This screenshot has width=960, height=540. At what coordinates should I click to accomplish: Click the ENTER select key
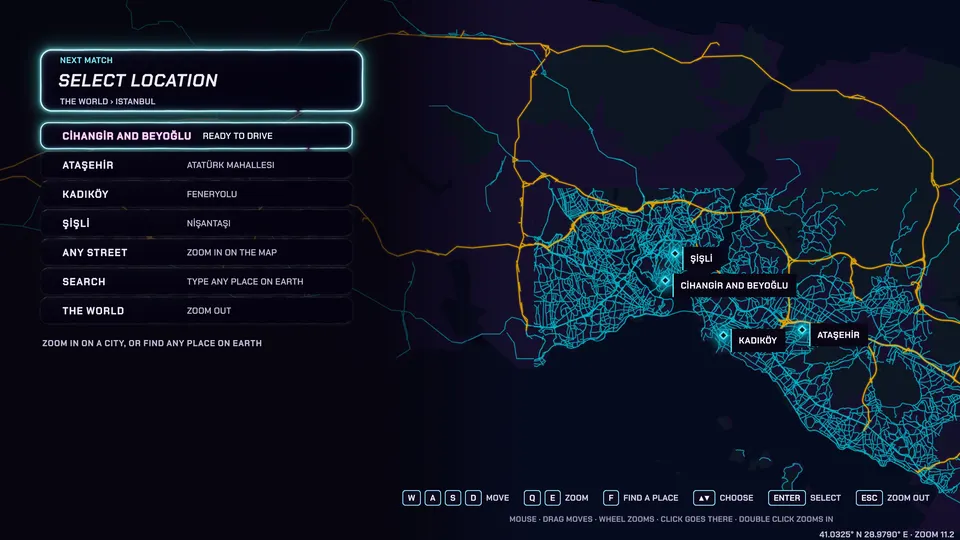(x=787, y=498)
